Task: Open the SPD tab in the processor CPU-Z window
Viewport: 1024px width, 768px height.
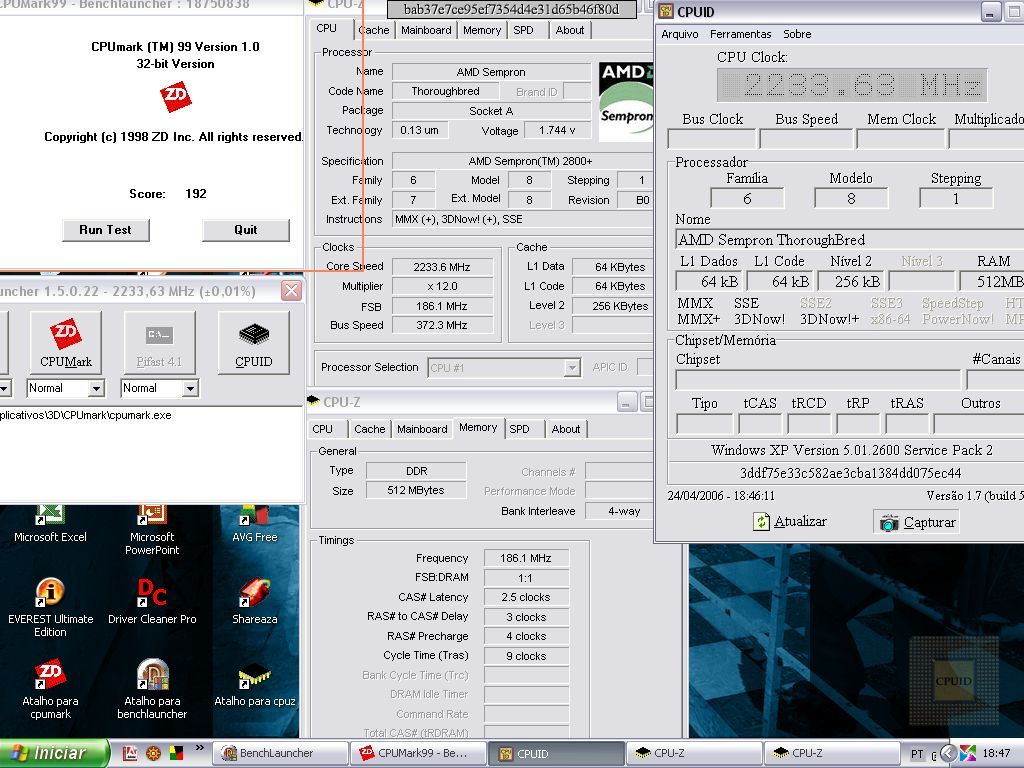Action: 524,30
